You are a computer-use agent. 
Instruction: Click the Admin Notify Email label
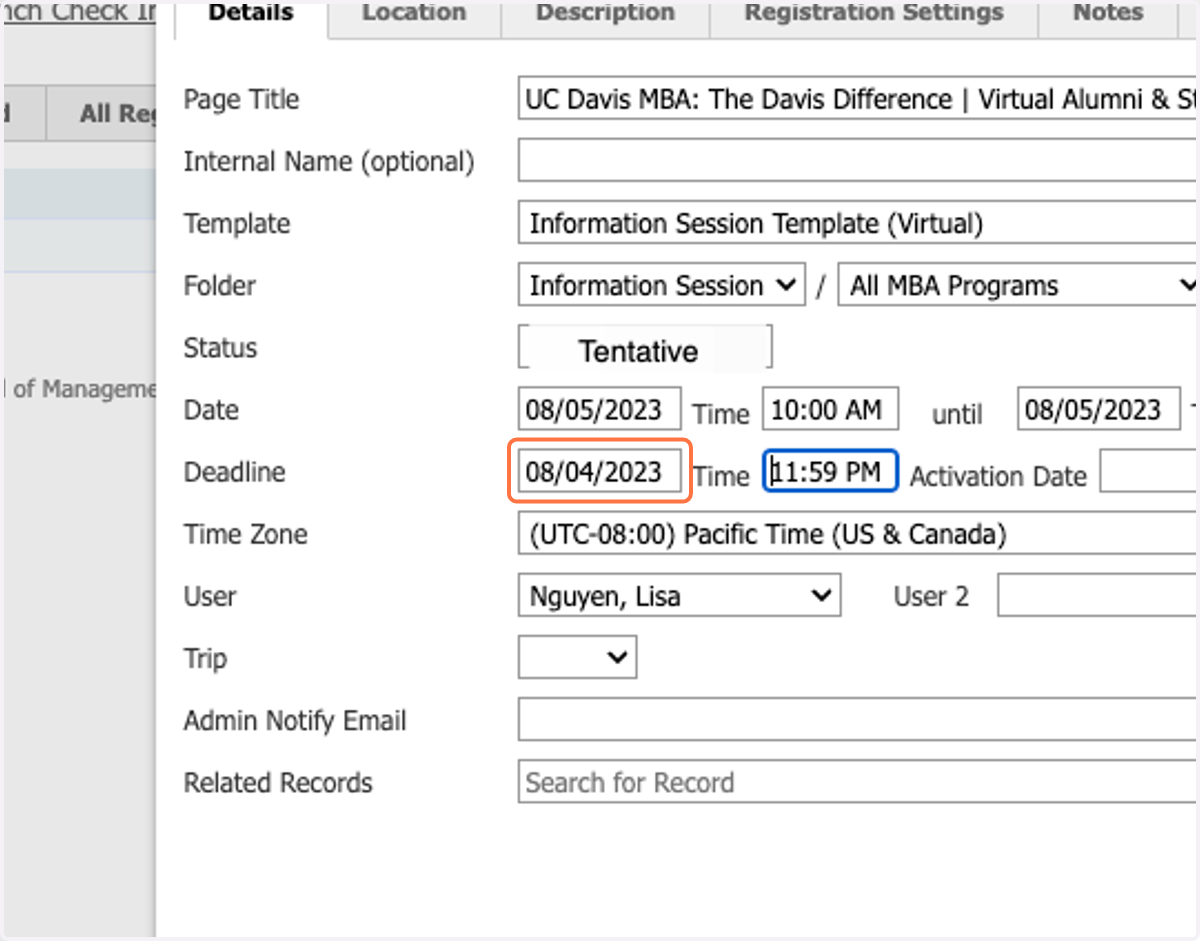click(295, 720)
